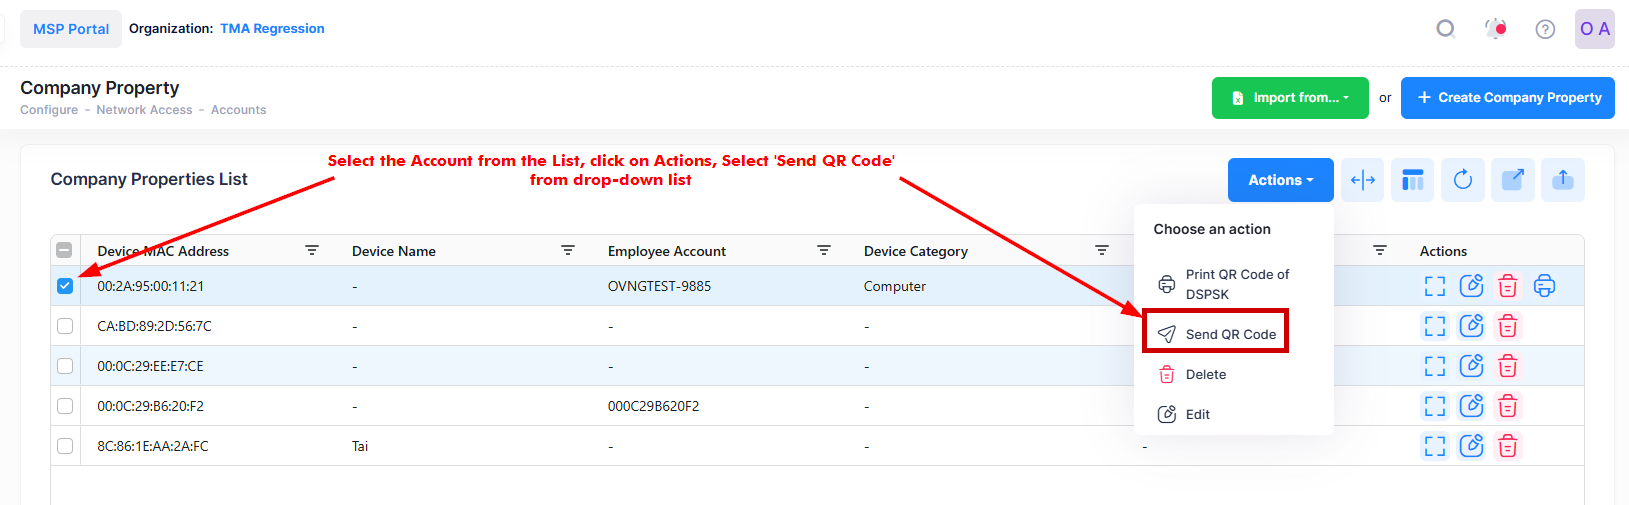Click Create Company Property button
1629x505 pixels.
coord(1507,98)
